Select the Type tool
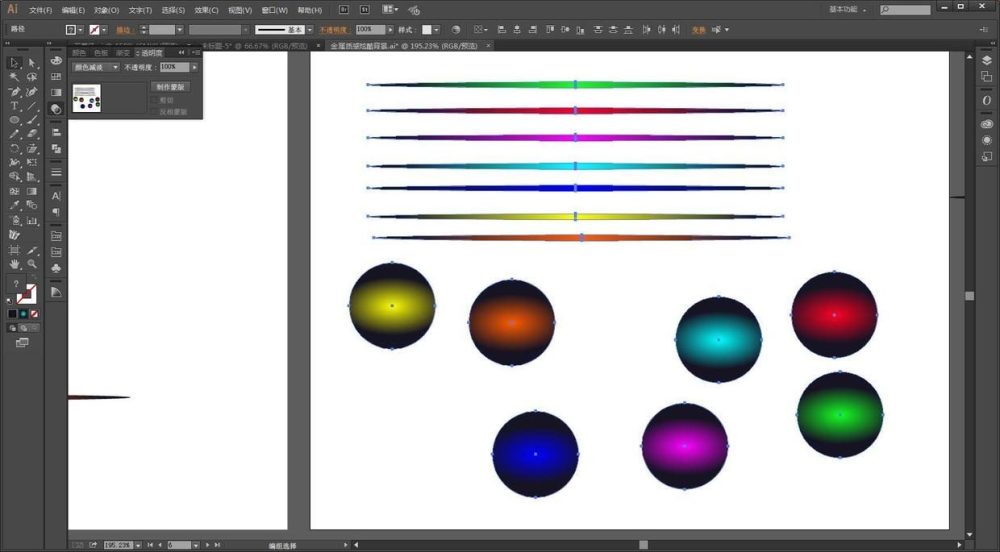Viewport: 1000px width, 552px height. pyautogui.click(x=15, y=106)
